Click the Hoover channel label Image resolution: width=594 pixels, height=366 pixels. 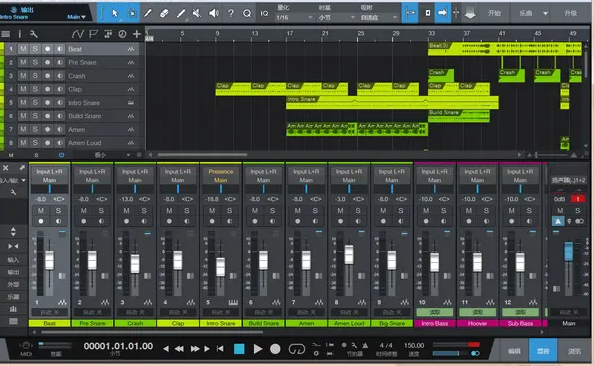(477, 324)
